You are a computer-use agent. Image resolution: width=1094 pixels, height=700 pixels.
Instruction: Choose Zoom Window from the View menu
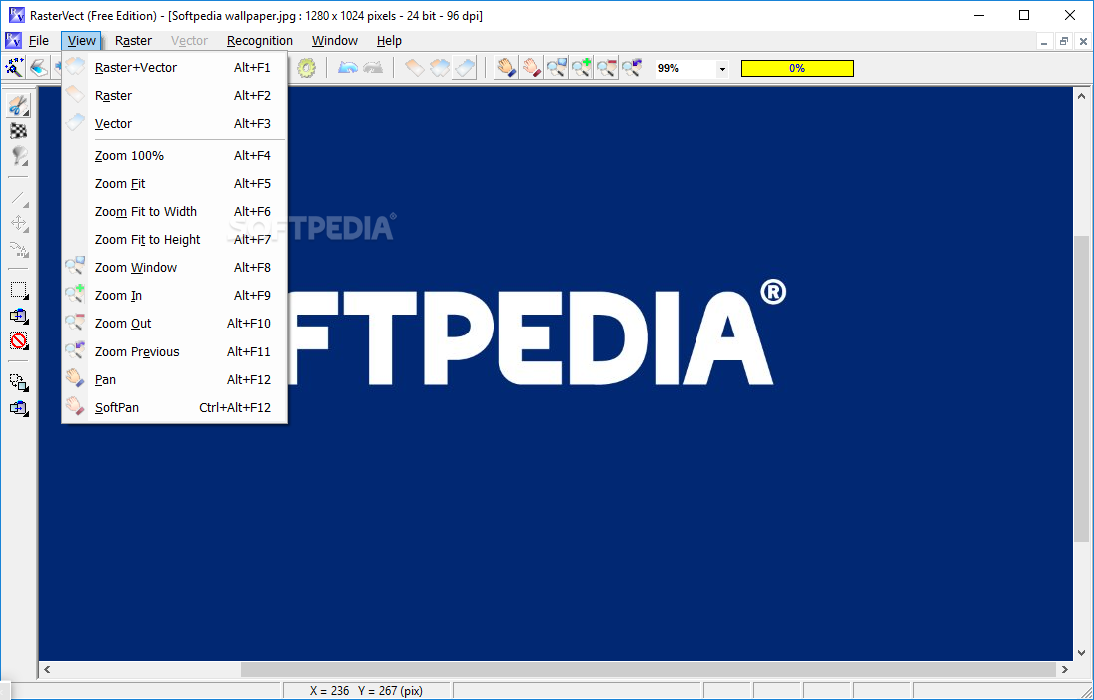click(x=174, y=267)
